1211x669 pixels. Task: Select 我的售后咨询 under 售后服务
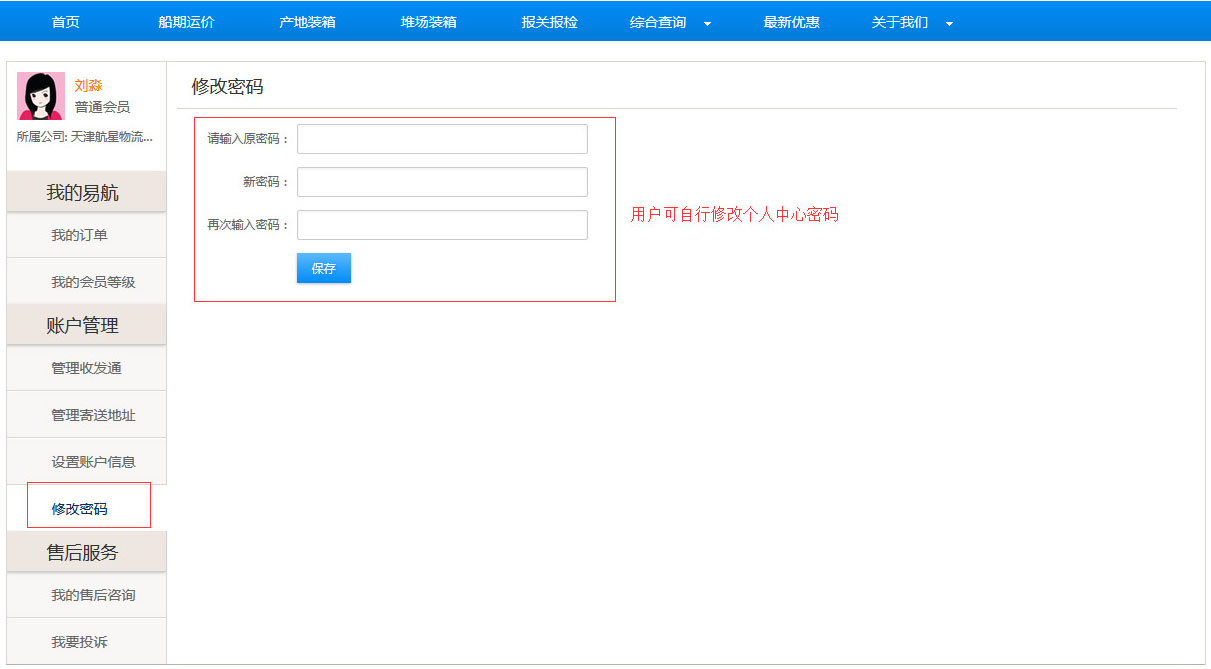(93, 595)
